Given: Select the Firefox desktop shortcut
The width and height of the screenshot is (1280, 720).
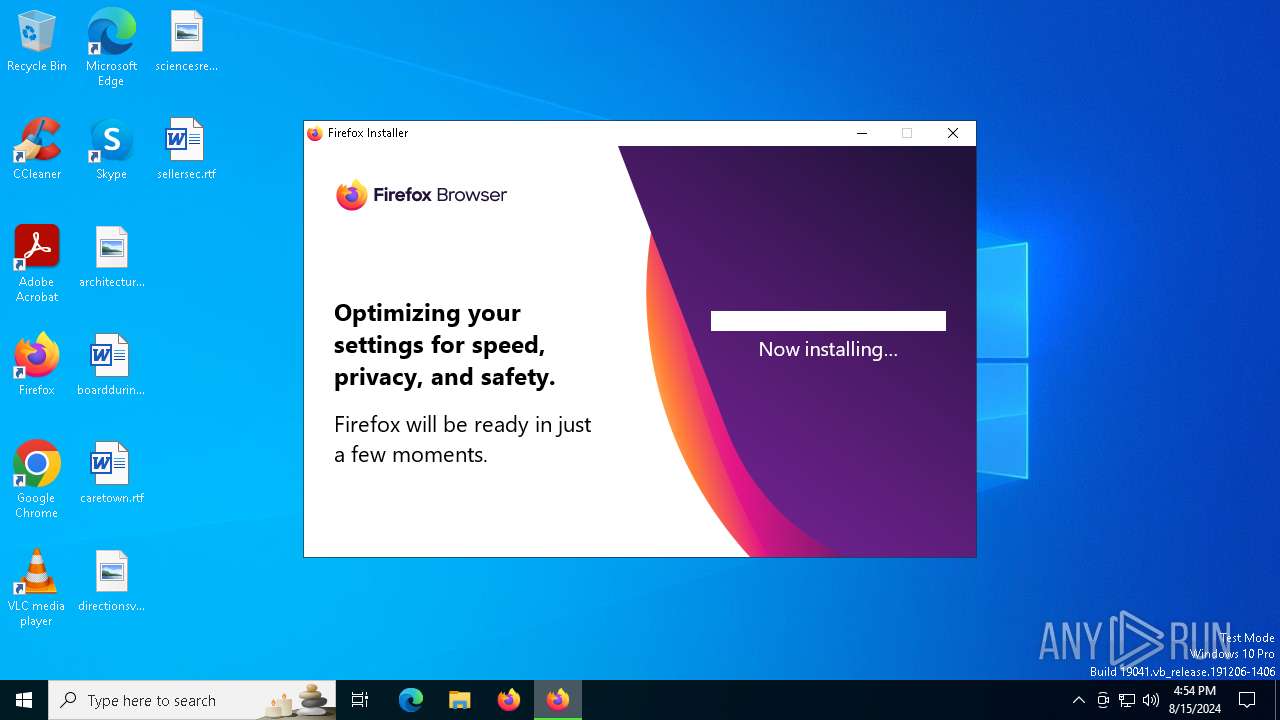Looking at the screenshot, I should tap(37, 366).
